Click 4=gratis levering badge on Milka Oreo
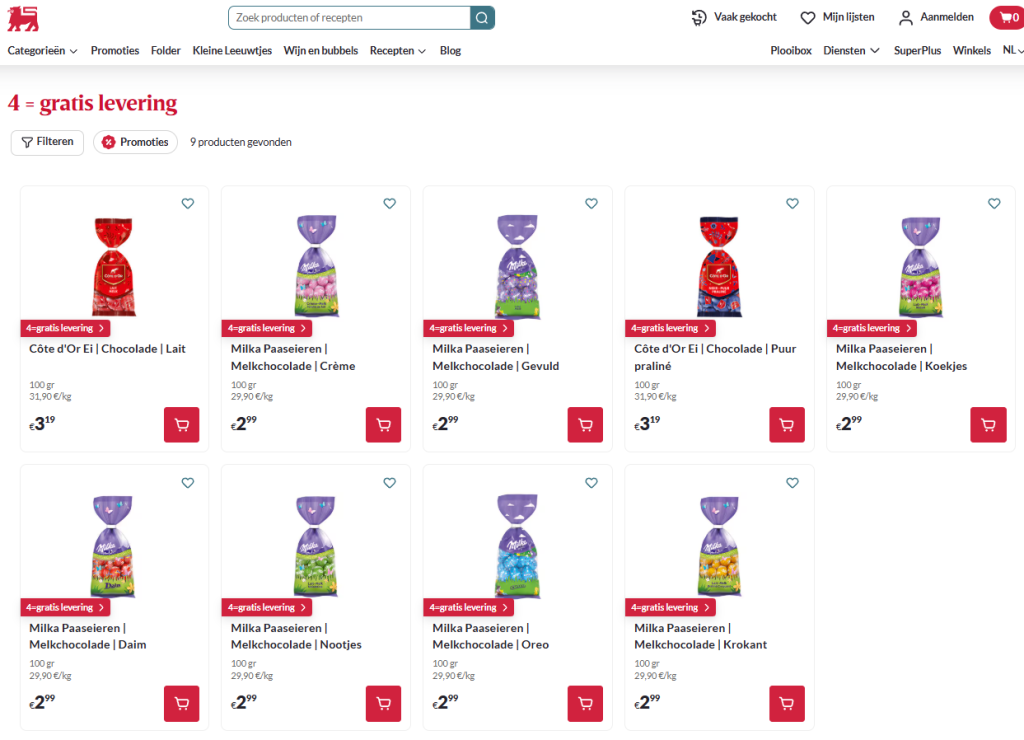 click(x=468, y=607)
